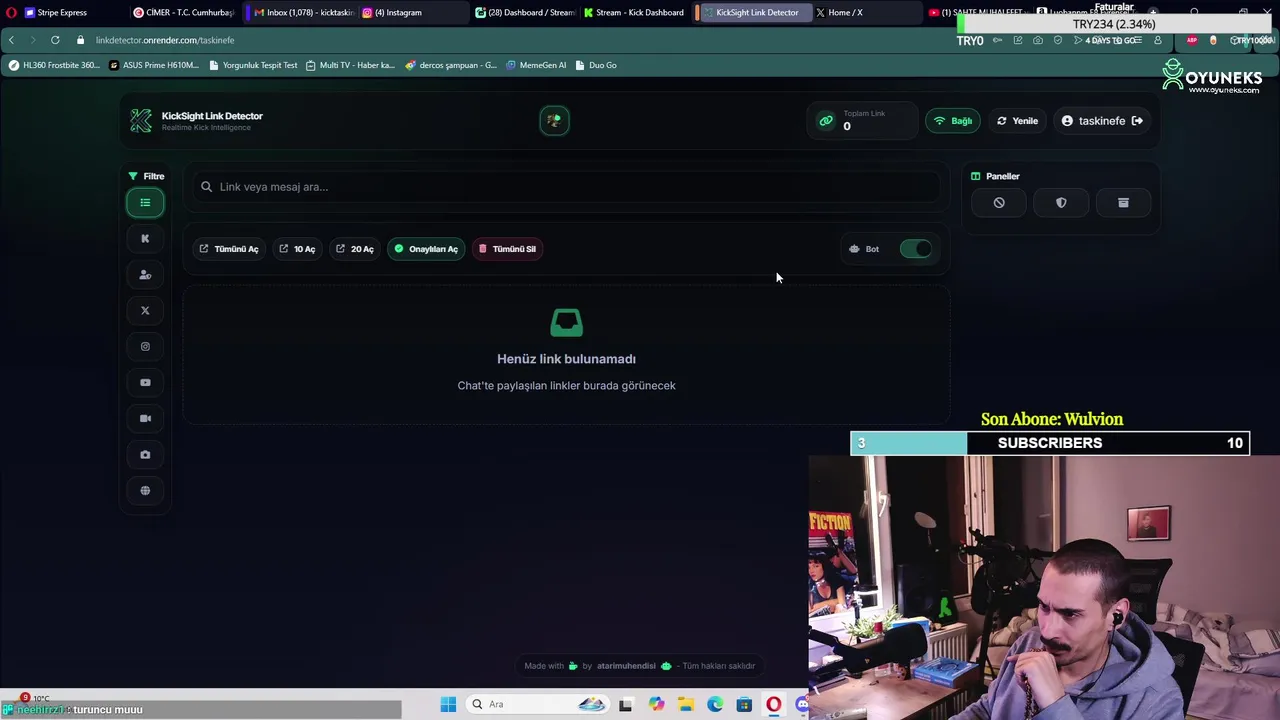Viewport: 1280px width, 720px height.
Task: Select the user filter icon in sidebar
Action: pos(145,275)
